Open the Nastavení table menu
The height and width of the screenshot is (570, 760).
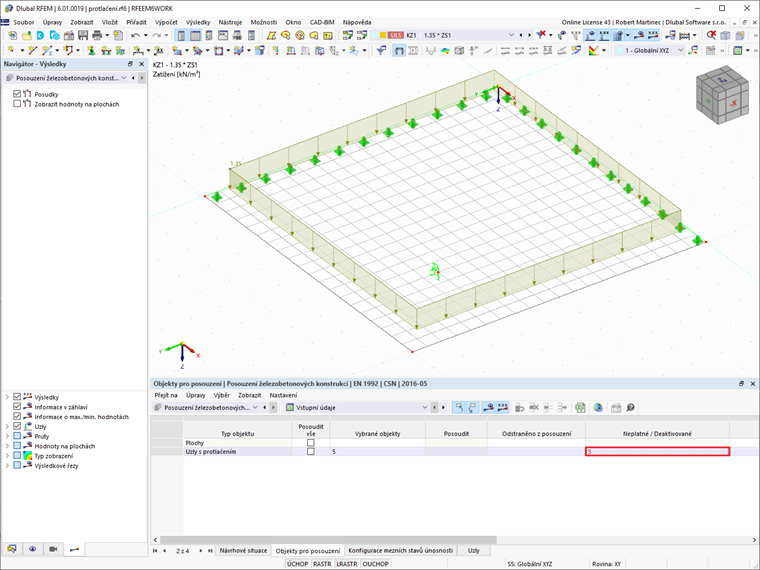click(x=283, y=395)
